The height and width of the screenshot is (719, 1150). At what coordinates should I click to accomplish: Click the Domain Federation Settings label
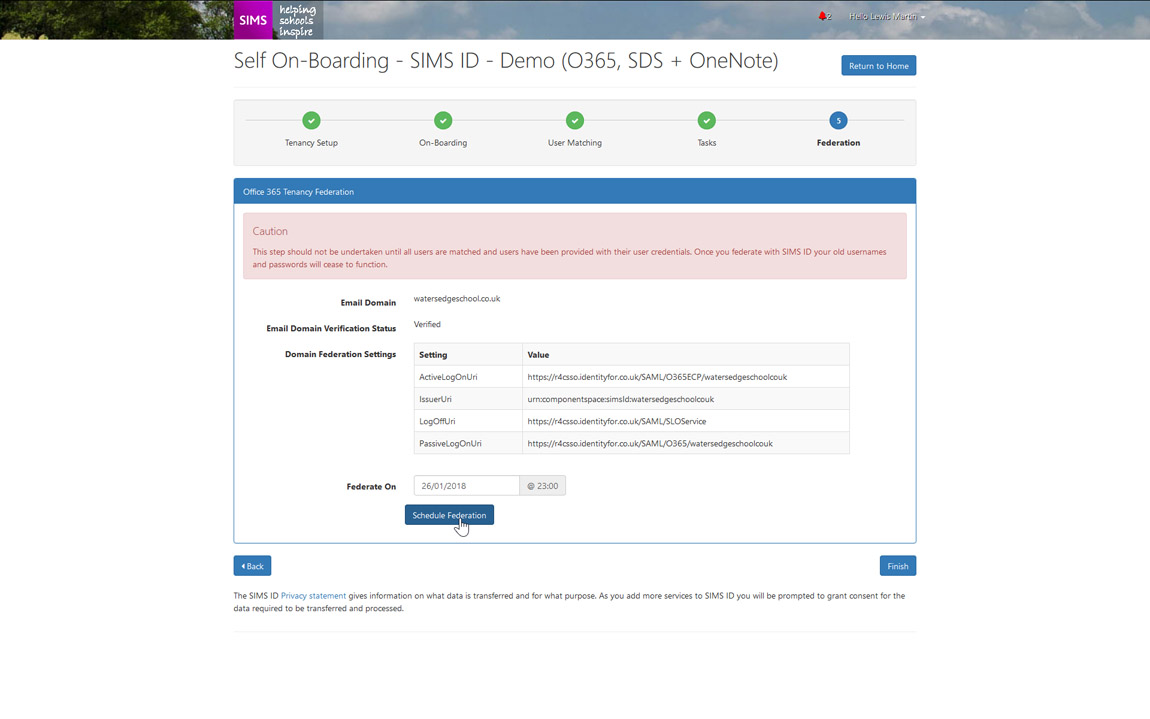coord(340,354)
